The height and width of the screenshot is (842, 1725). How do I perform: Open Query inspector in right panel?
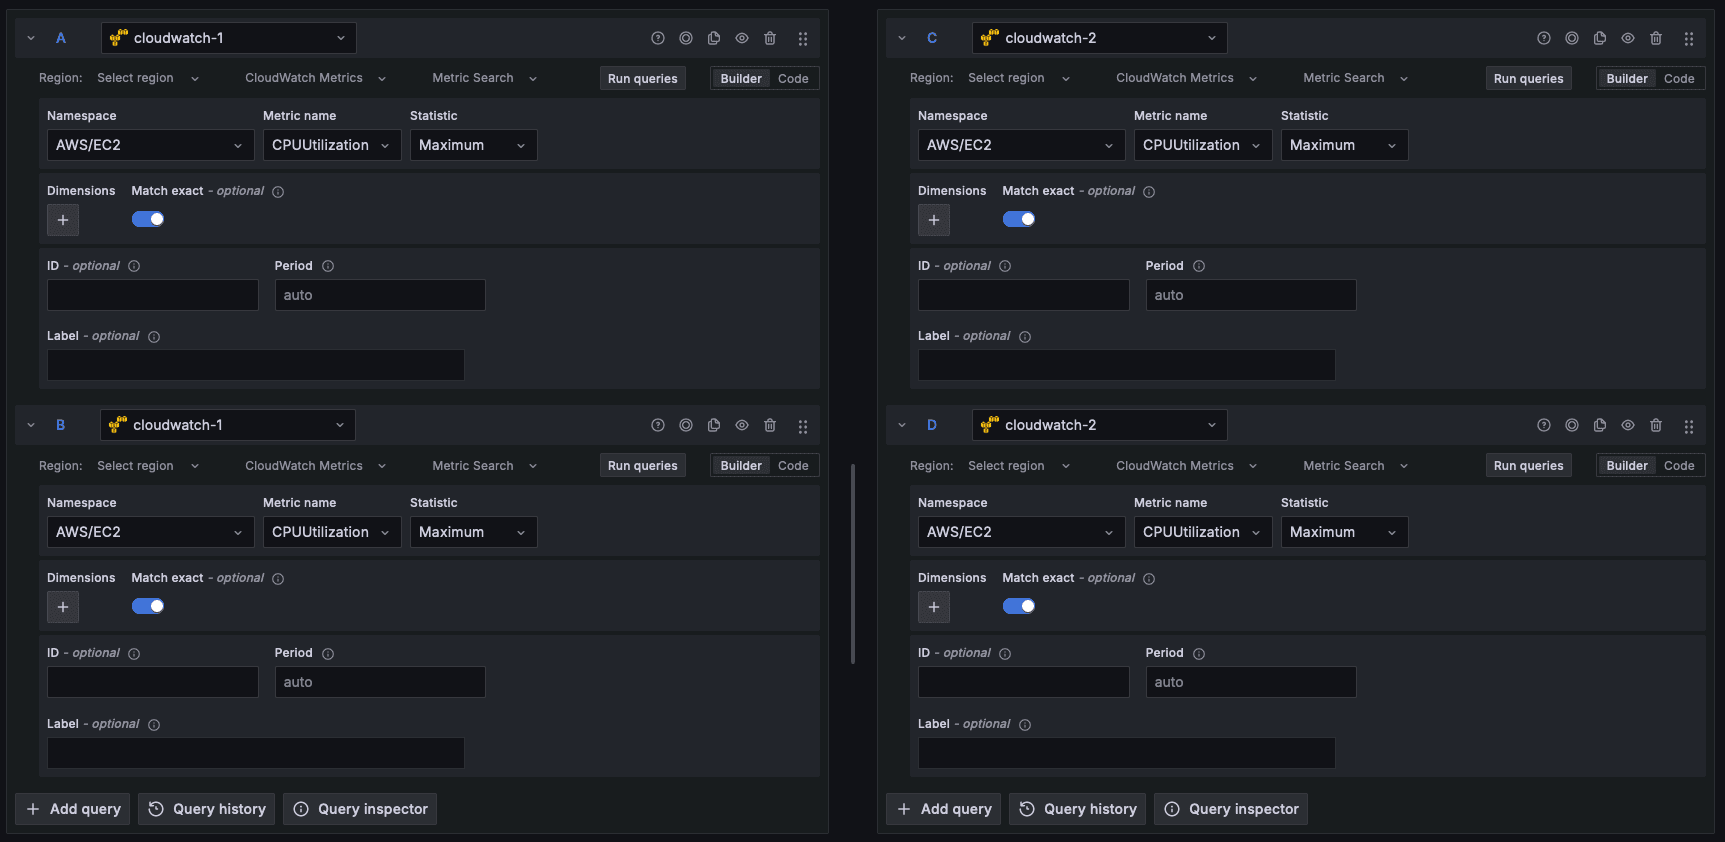click(x=1231, y=809)
